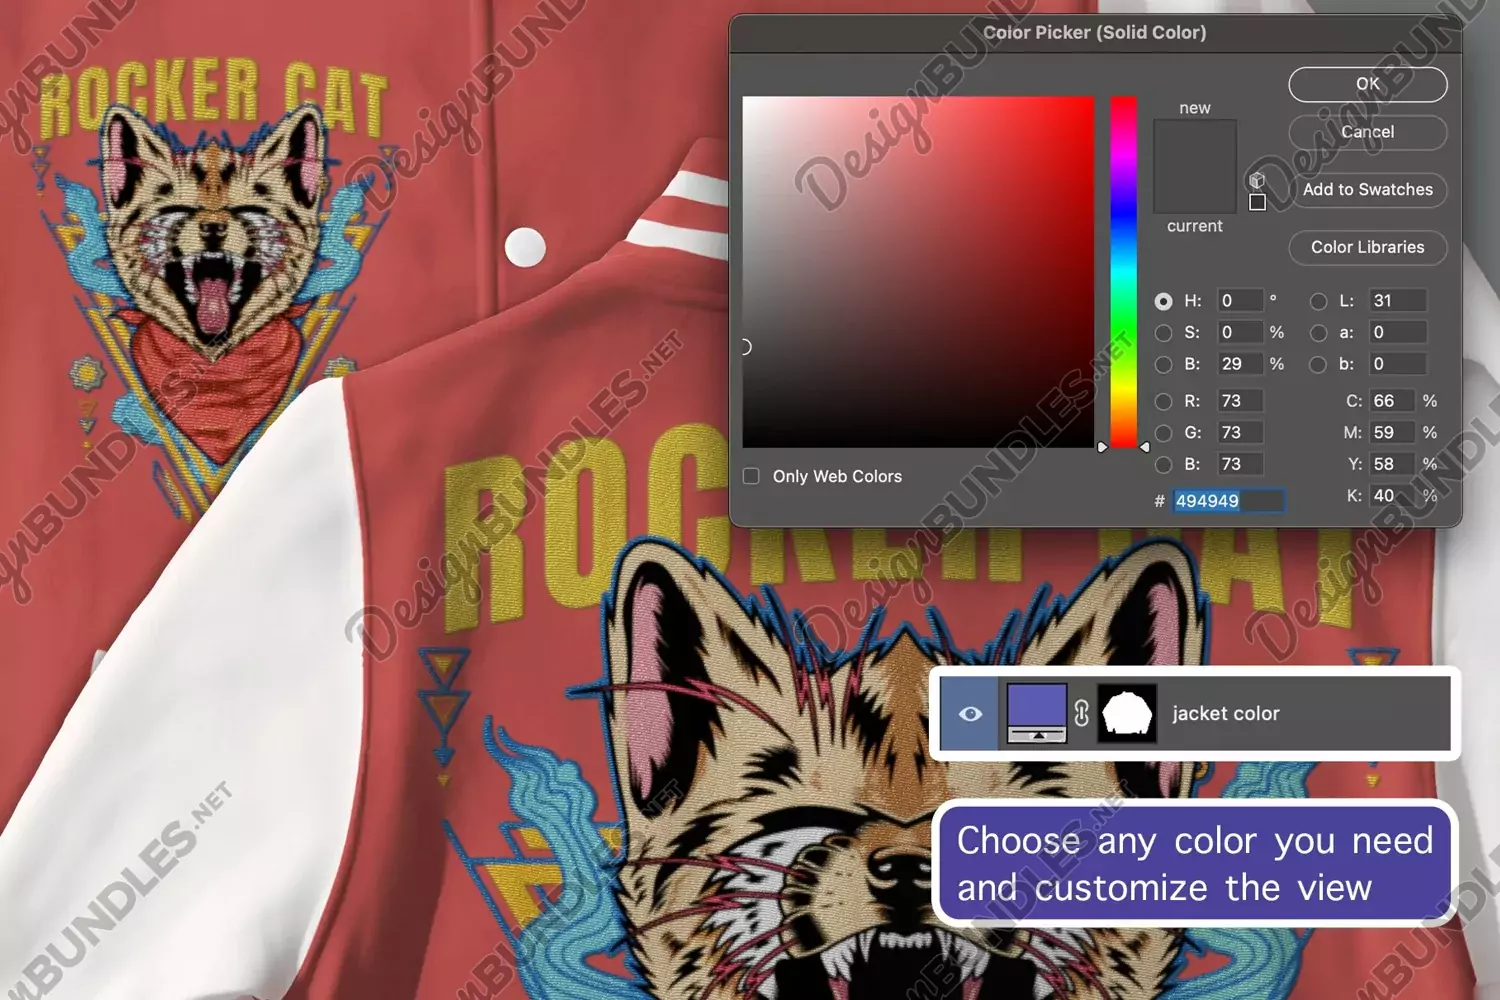Click the 'Color Picker (Solid Color)' title bar

tap(1095, 33)
